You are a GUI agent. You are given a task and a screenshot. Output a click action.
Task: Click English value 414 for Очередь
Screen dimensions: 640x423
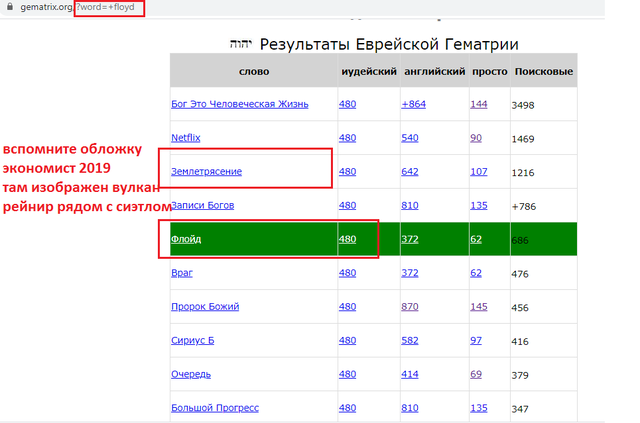(410, 374)
